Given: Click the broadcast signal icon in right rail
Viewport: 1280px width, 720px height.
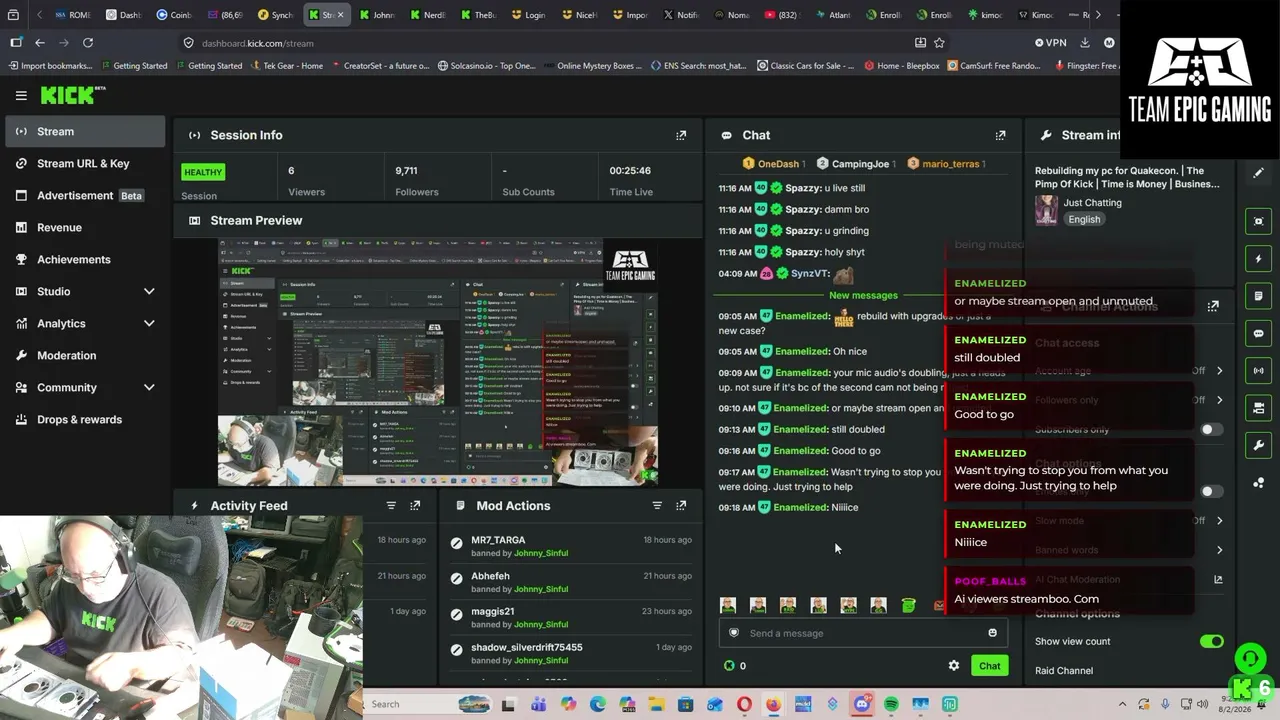Looking at the screenshot, I should (x=1259, y=371).
